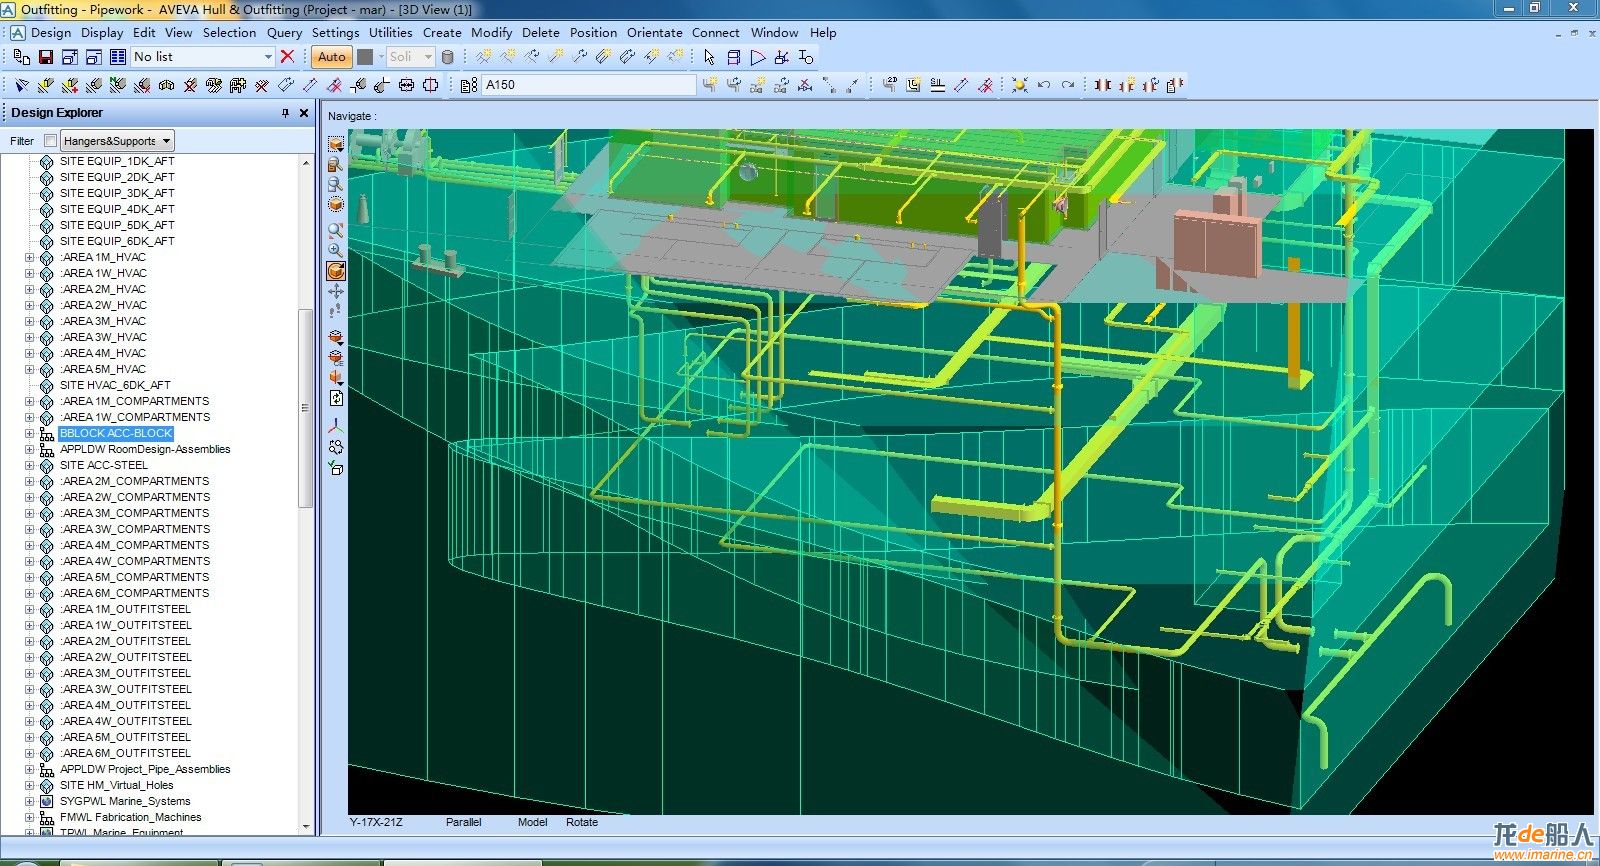Click the redo arrow icon
Viewport: 1600px width, 866px height.
pos(1068,85)
